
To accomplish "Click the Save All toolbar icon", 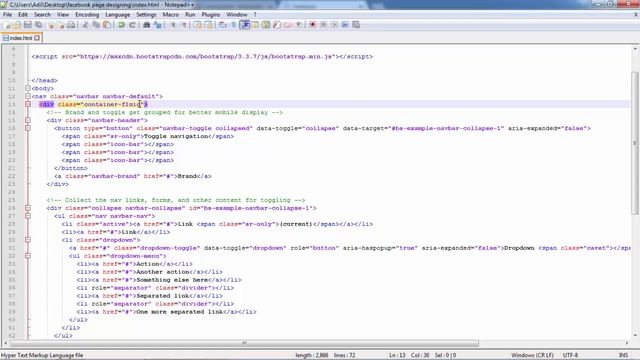I will (38, 25).
